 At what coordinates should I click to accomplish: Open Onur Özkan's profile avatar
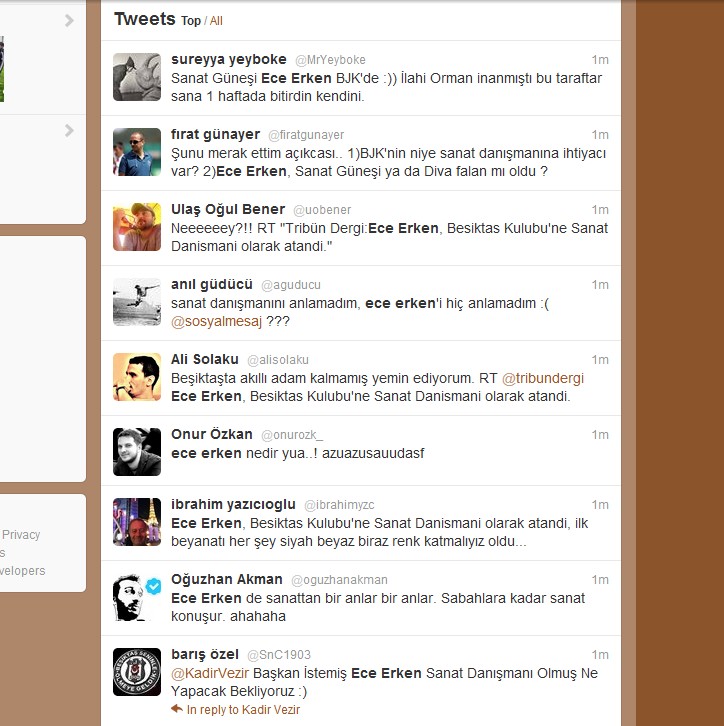click(x=137, y=452)
